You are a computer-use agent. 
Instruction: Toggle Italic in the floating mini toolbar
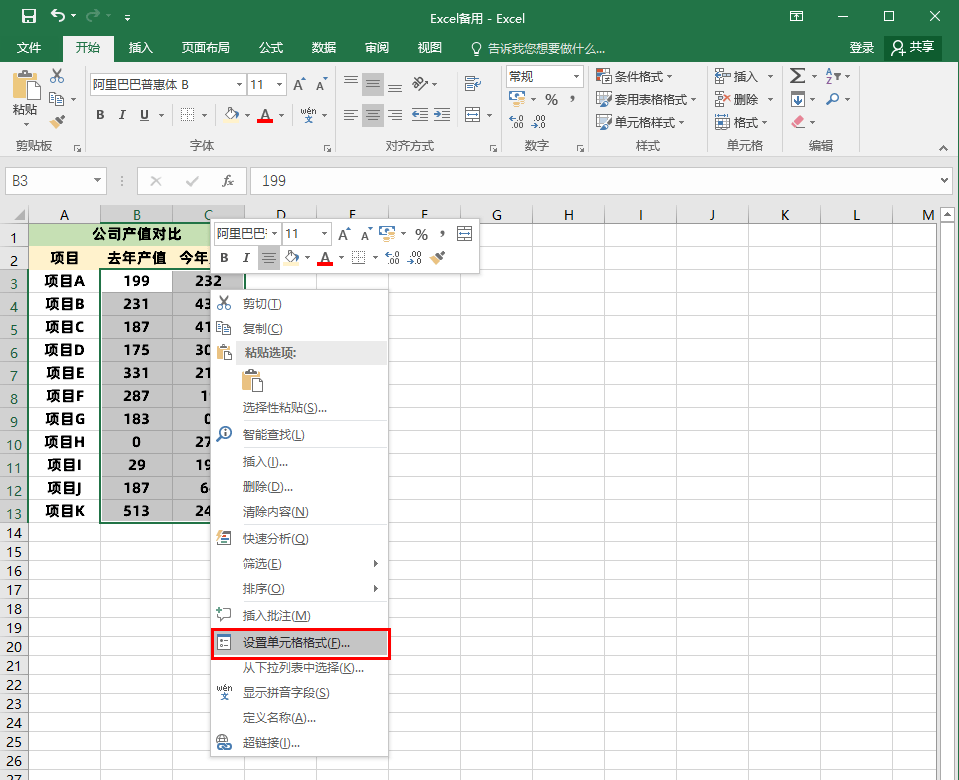(246, 258)
